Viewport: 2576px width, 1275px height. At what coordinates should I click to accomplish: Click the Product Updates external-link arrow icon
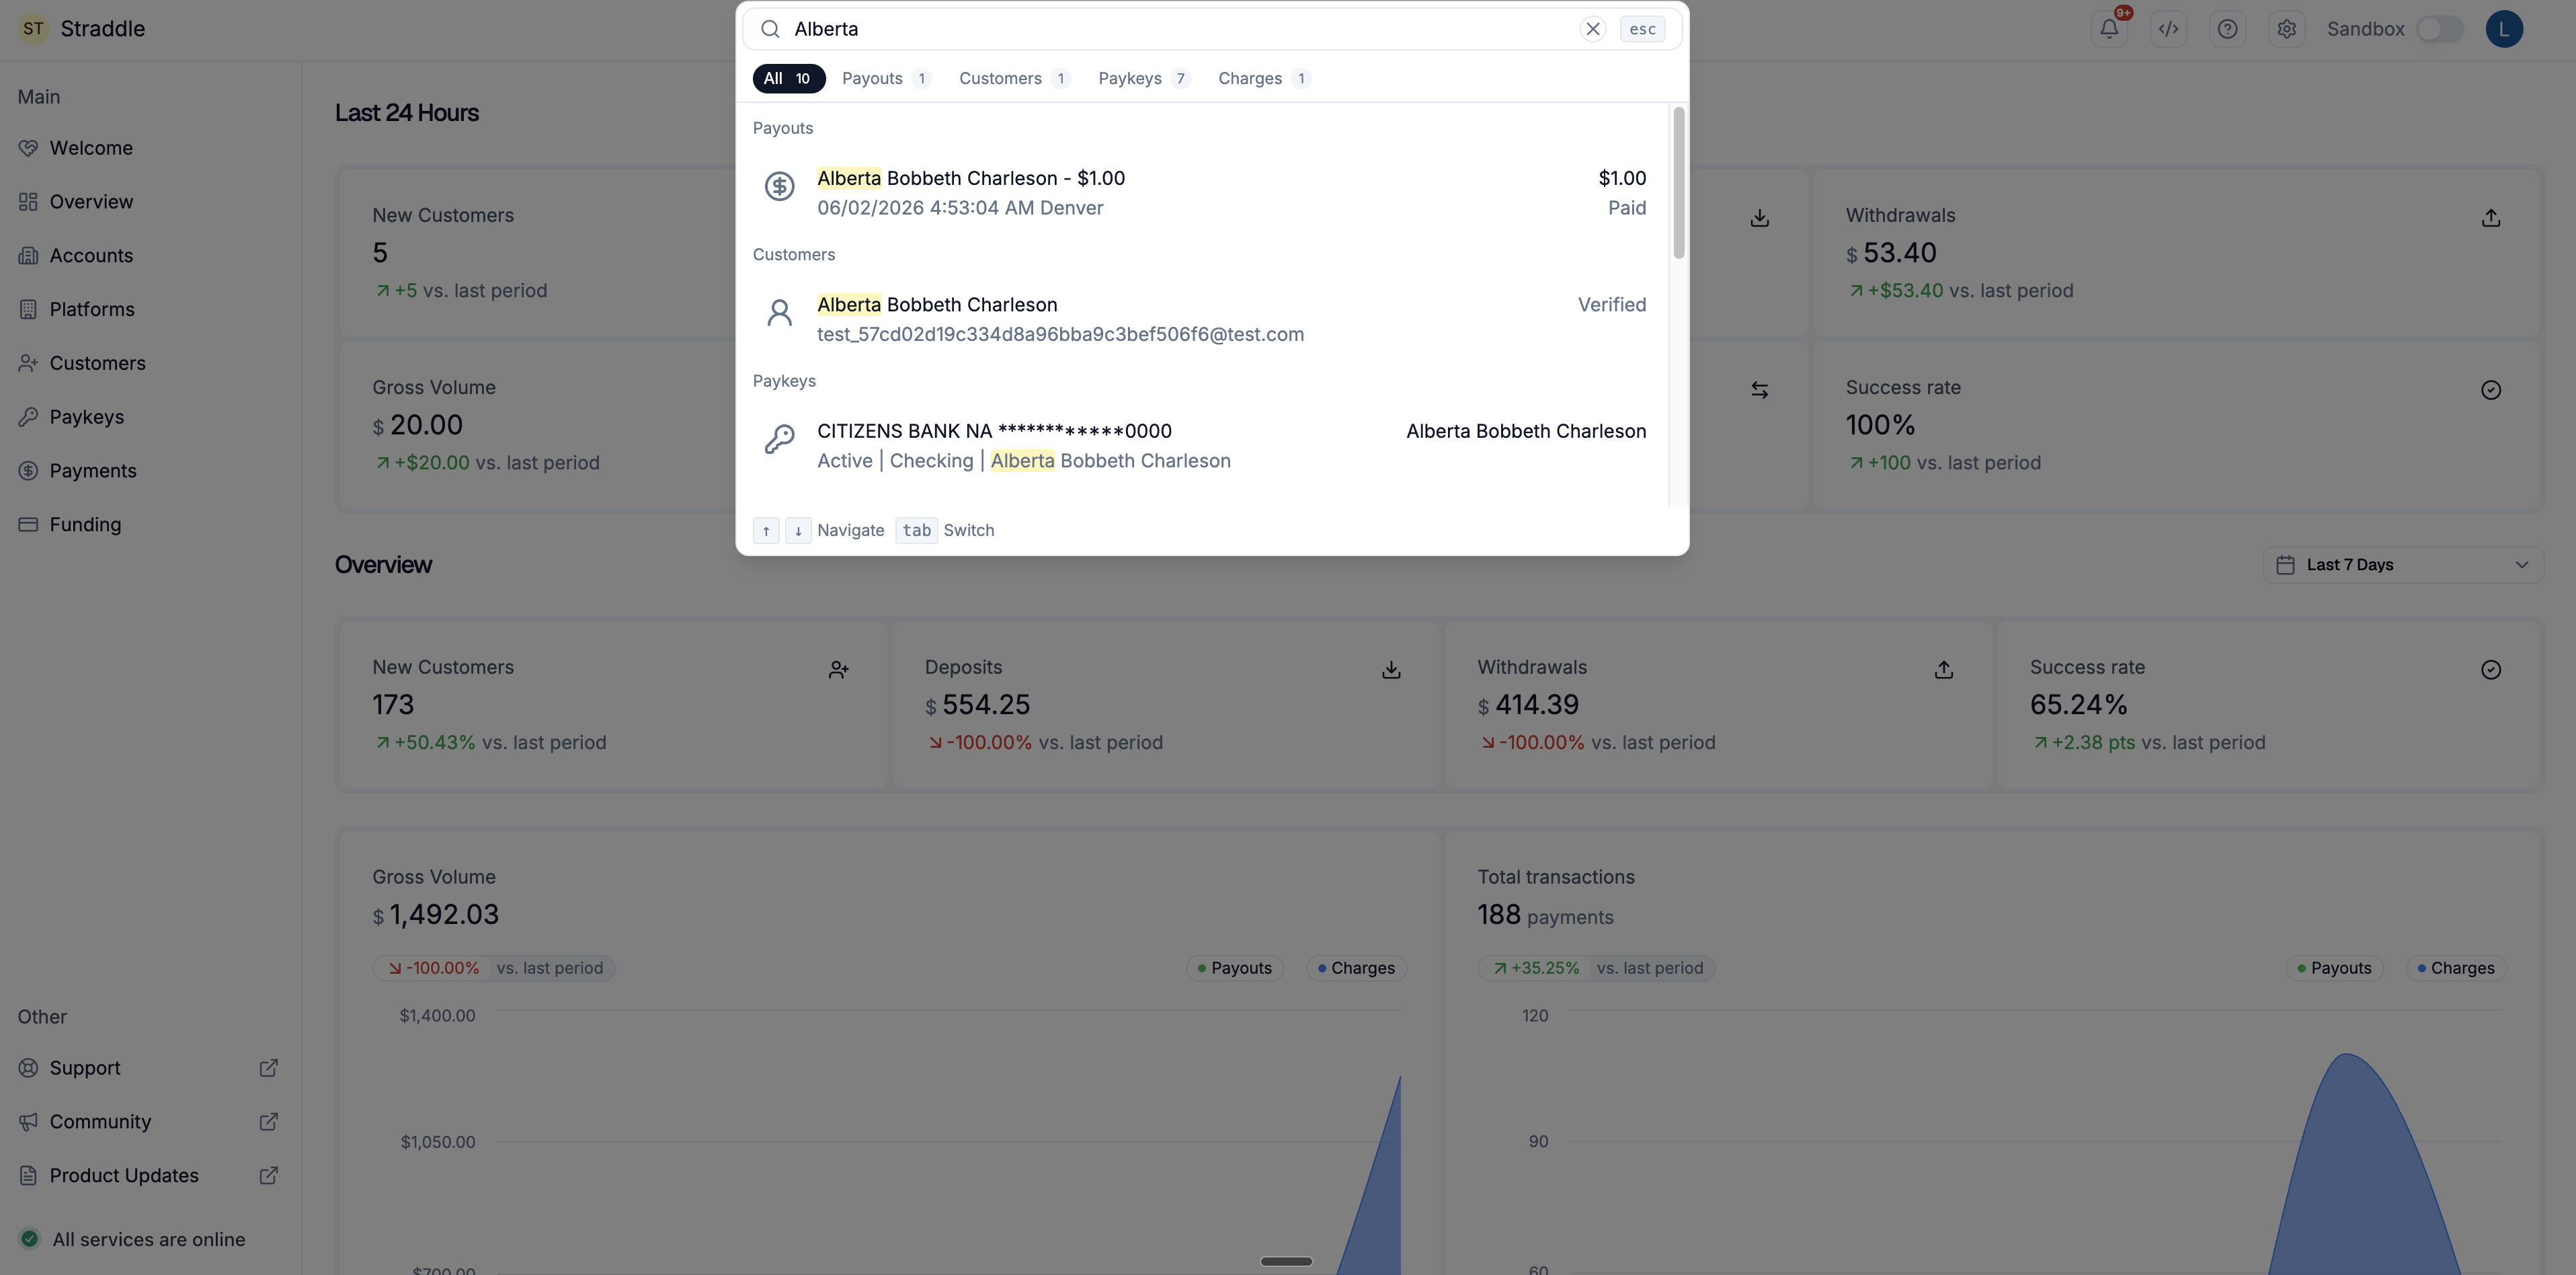(x=268, y=1176)
